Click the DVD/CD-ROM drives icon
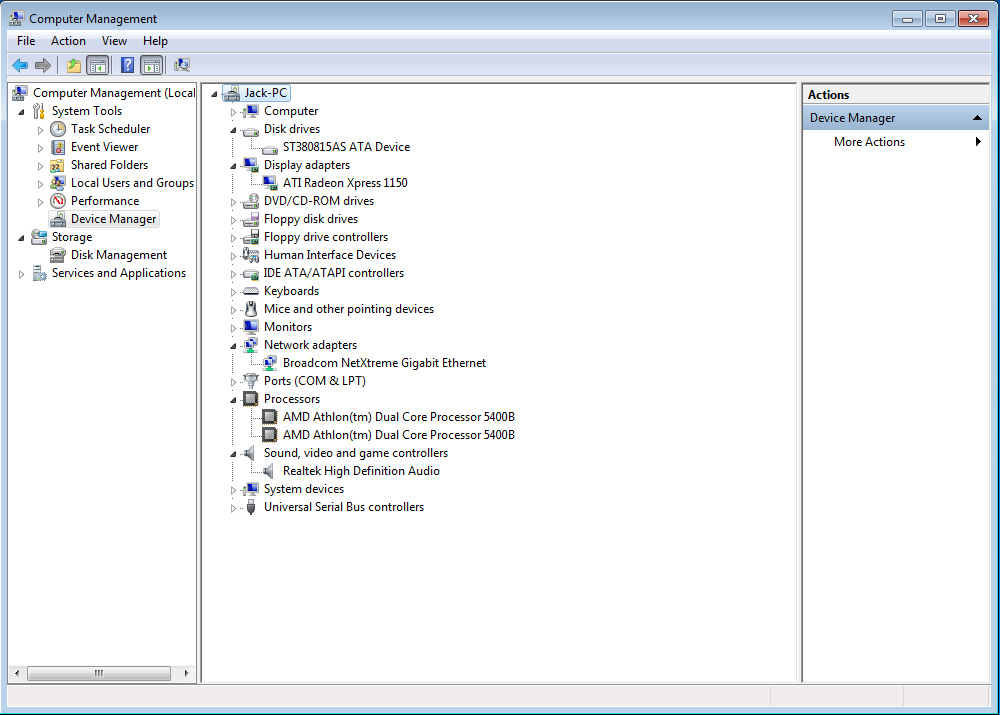The image size is (1000, 715). 251,201
